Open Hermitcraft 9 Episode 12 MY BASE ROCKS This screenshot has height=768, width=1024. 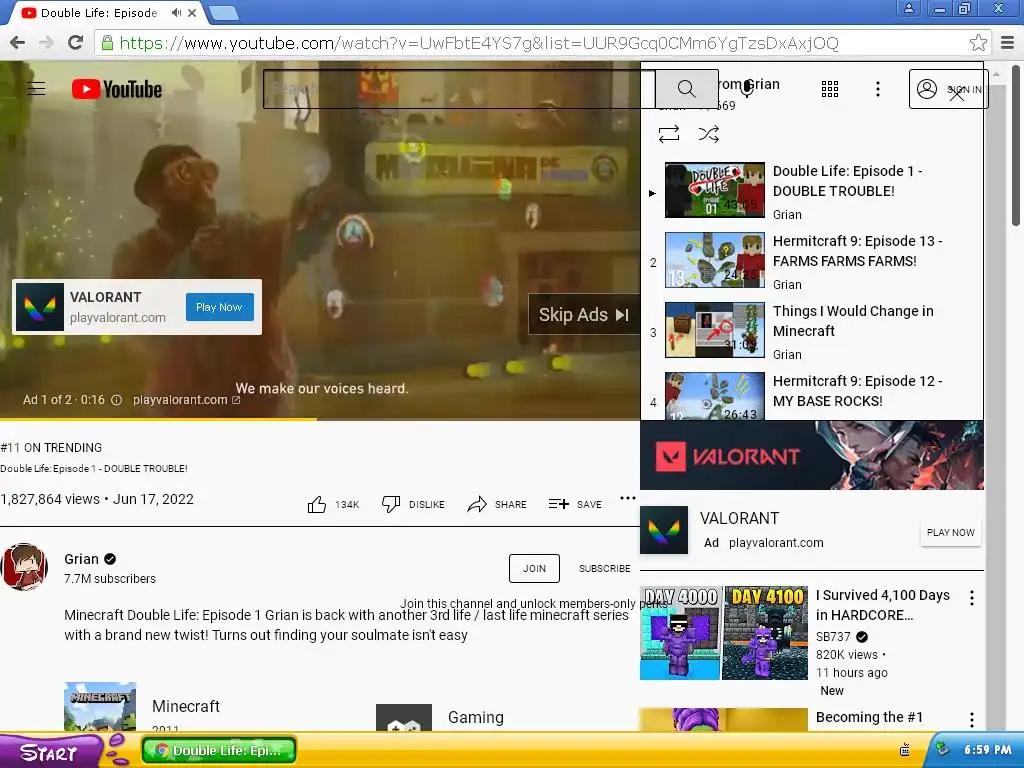[857, 391]
